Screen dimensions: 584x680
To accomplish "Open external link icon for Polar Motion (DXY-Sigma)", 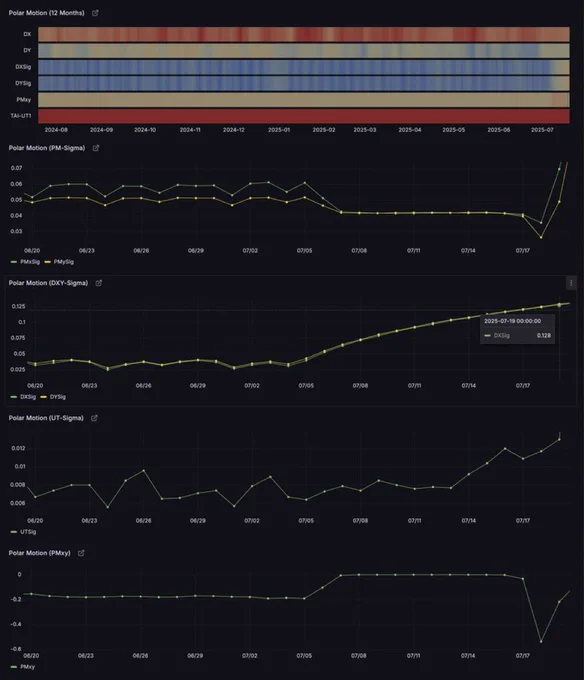I will tap(99, 283).
